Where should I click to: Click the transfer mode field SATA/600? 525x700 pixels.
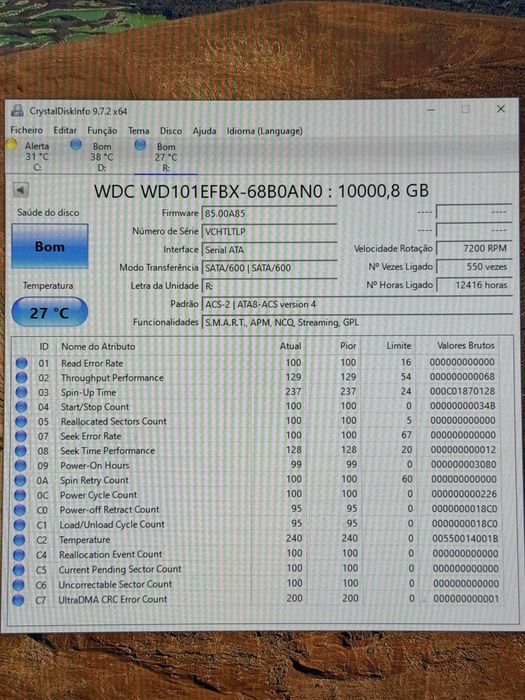(270, 267)
